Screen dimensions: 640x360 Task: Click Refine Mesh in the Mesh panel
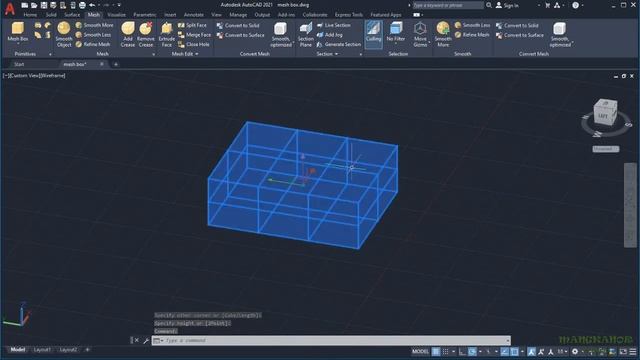pos(93,44)
